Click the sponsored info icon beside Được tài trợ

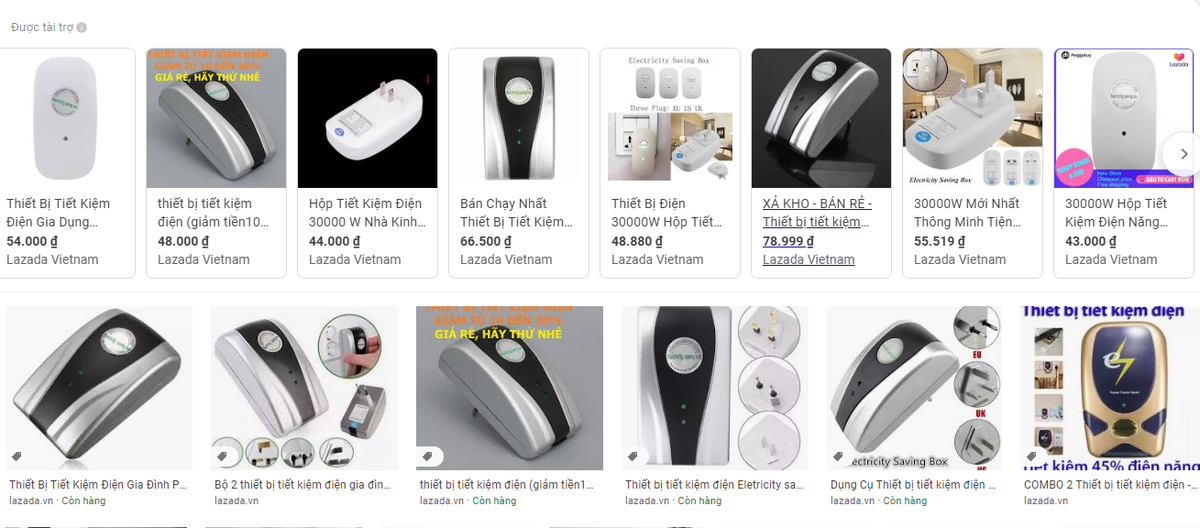point(82,28)
